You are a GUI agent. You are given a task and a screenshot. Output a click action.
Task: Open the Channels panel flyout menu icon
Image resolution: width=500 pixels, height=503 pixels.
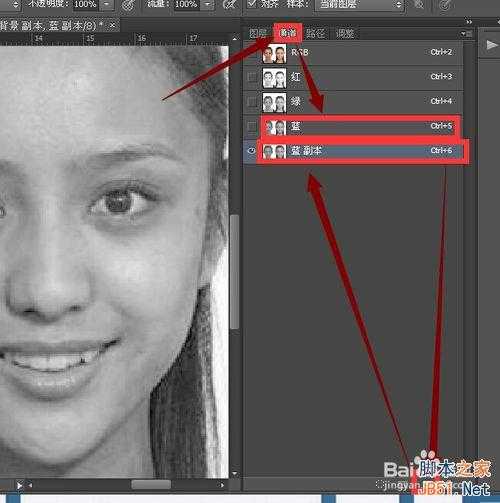pyautogui.click(x=466, y=34)
